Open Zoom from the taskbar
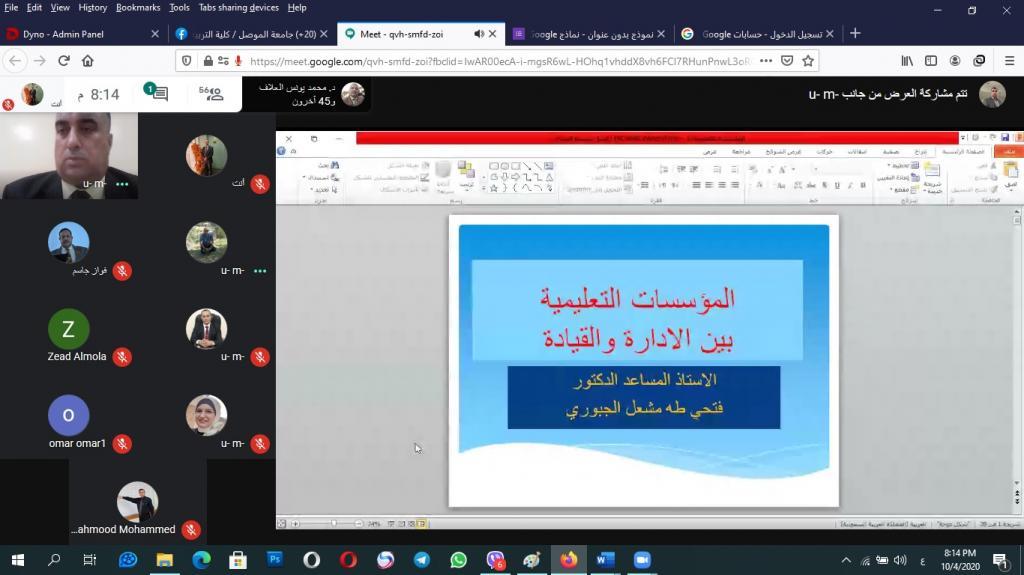 click(x=642, y=560)
